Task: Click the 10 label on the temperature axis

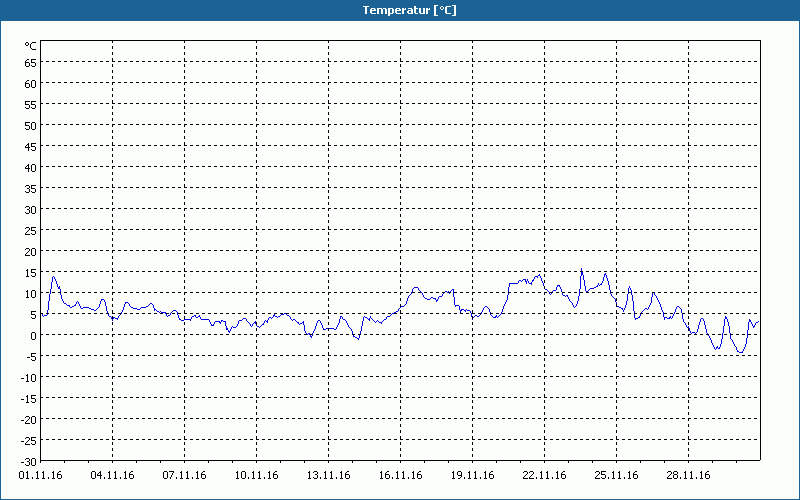Action: click(31, 294)
